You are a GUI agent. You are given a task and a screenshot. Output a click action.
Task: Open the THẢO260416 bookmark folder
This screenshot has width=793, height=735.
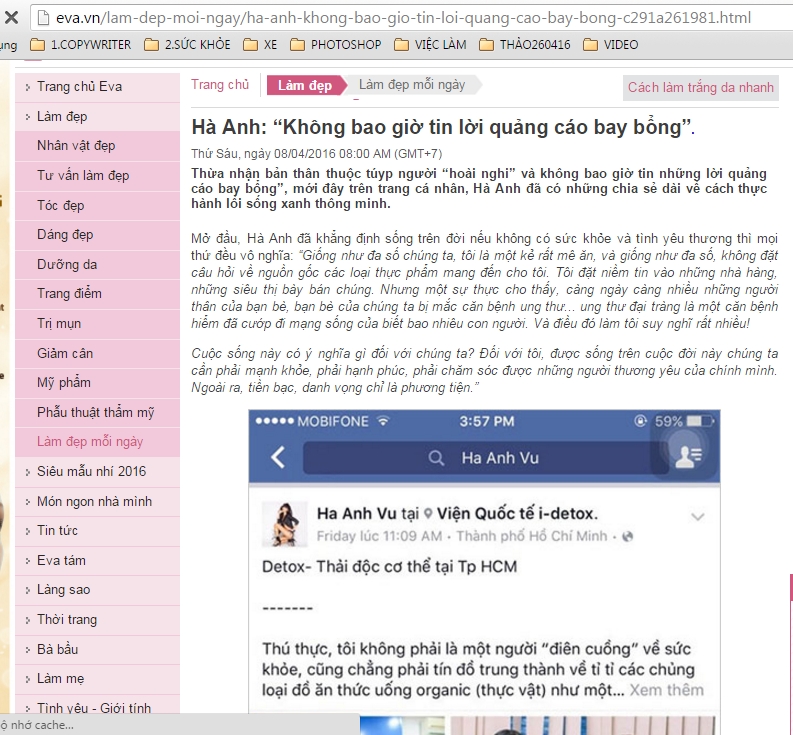524,45
